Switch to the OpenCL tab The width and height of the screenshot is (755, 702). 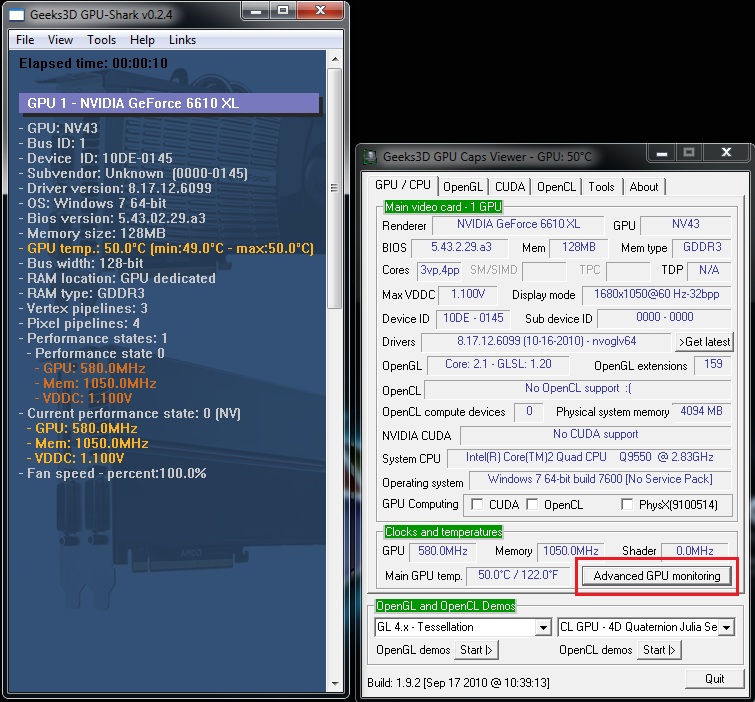pos(556,187)
